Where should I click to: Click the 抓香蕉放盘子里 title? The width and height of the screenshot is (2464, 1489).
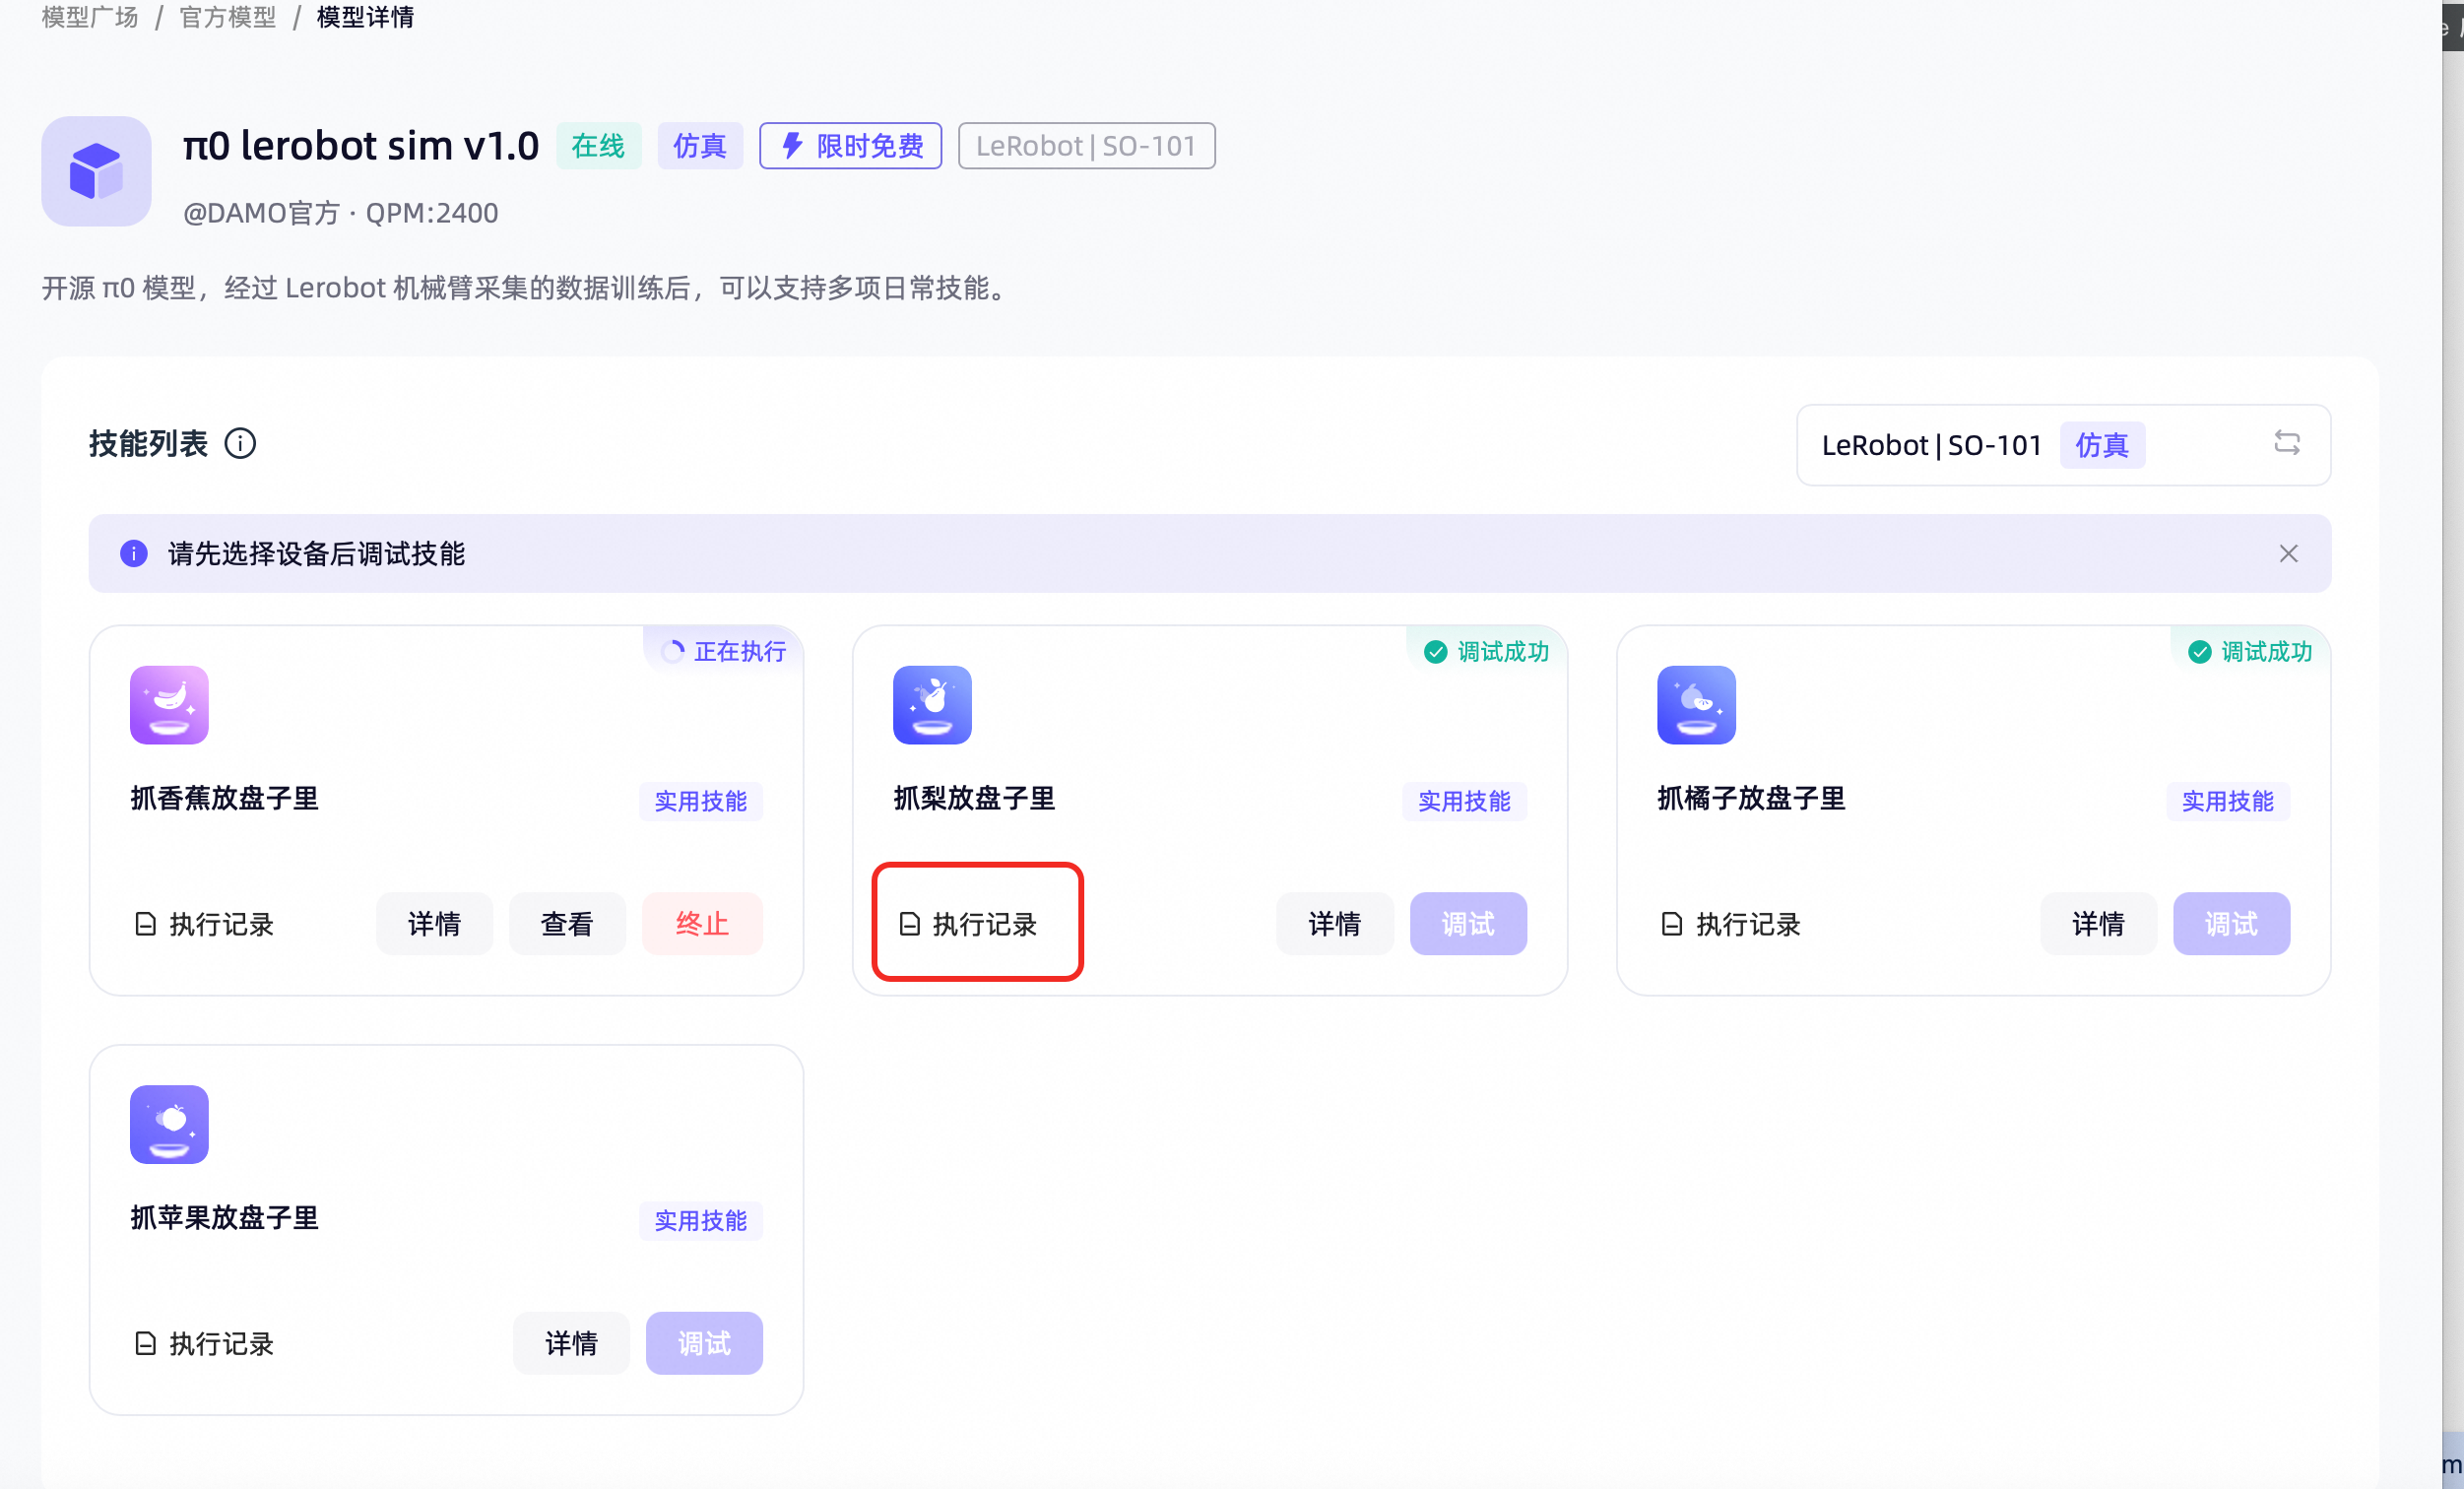point(224,798)
